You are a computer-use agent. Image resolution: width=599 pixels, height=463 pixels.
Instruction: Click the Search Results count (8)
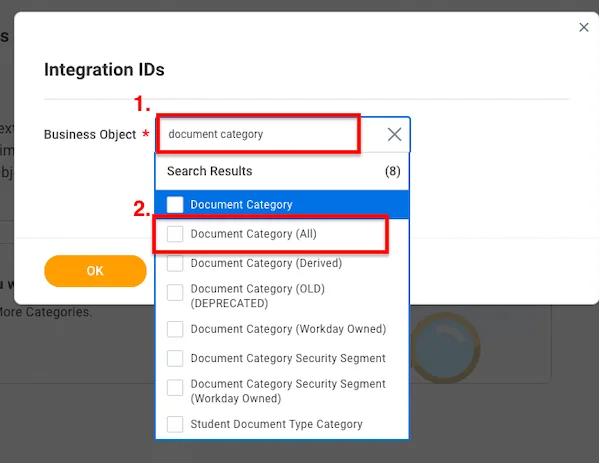pos(393,171)
